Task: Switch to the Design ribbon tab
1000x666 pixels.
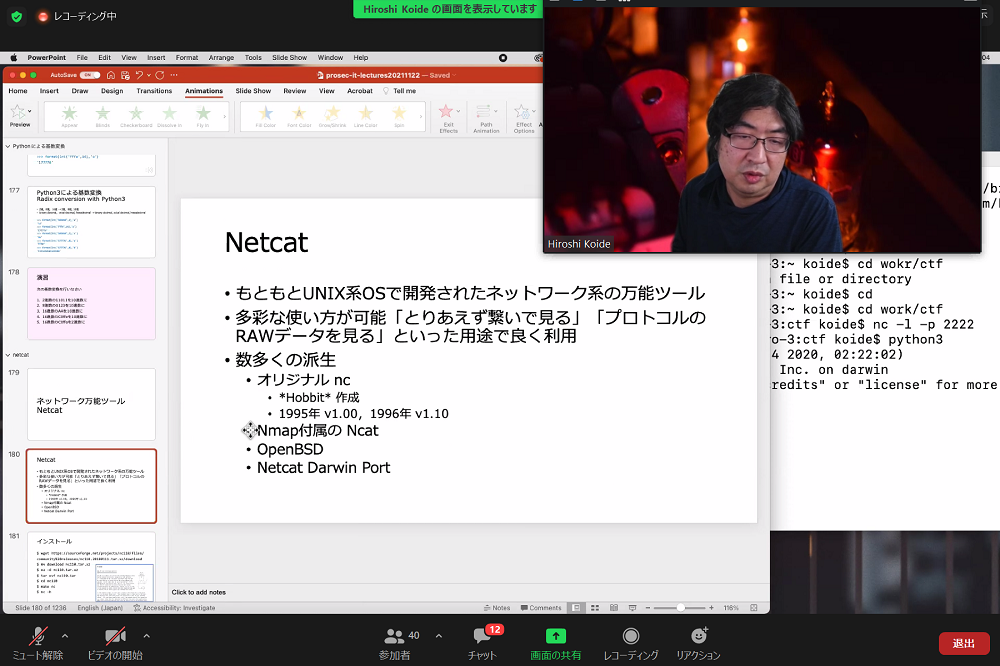Action: pos(112,91)
